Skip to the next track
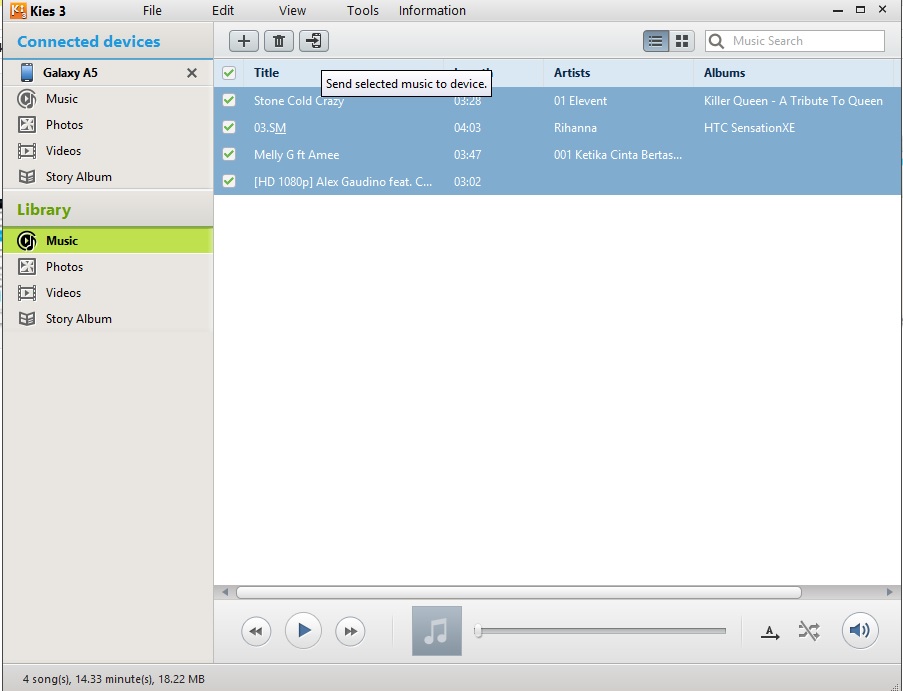Screen dimensions: 903x691 coord(350,631)
